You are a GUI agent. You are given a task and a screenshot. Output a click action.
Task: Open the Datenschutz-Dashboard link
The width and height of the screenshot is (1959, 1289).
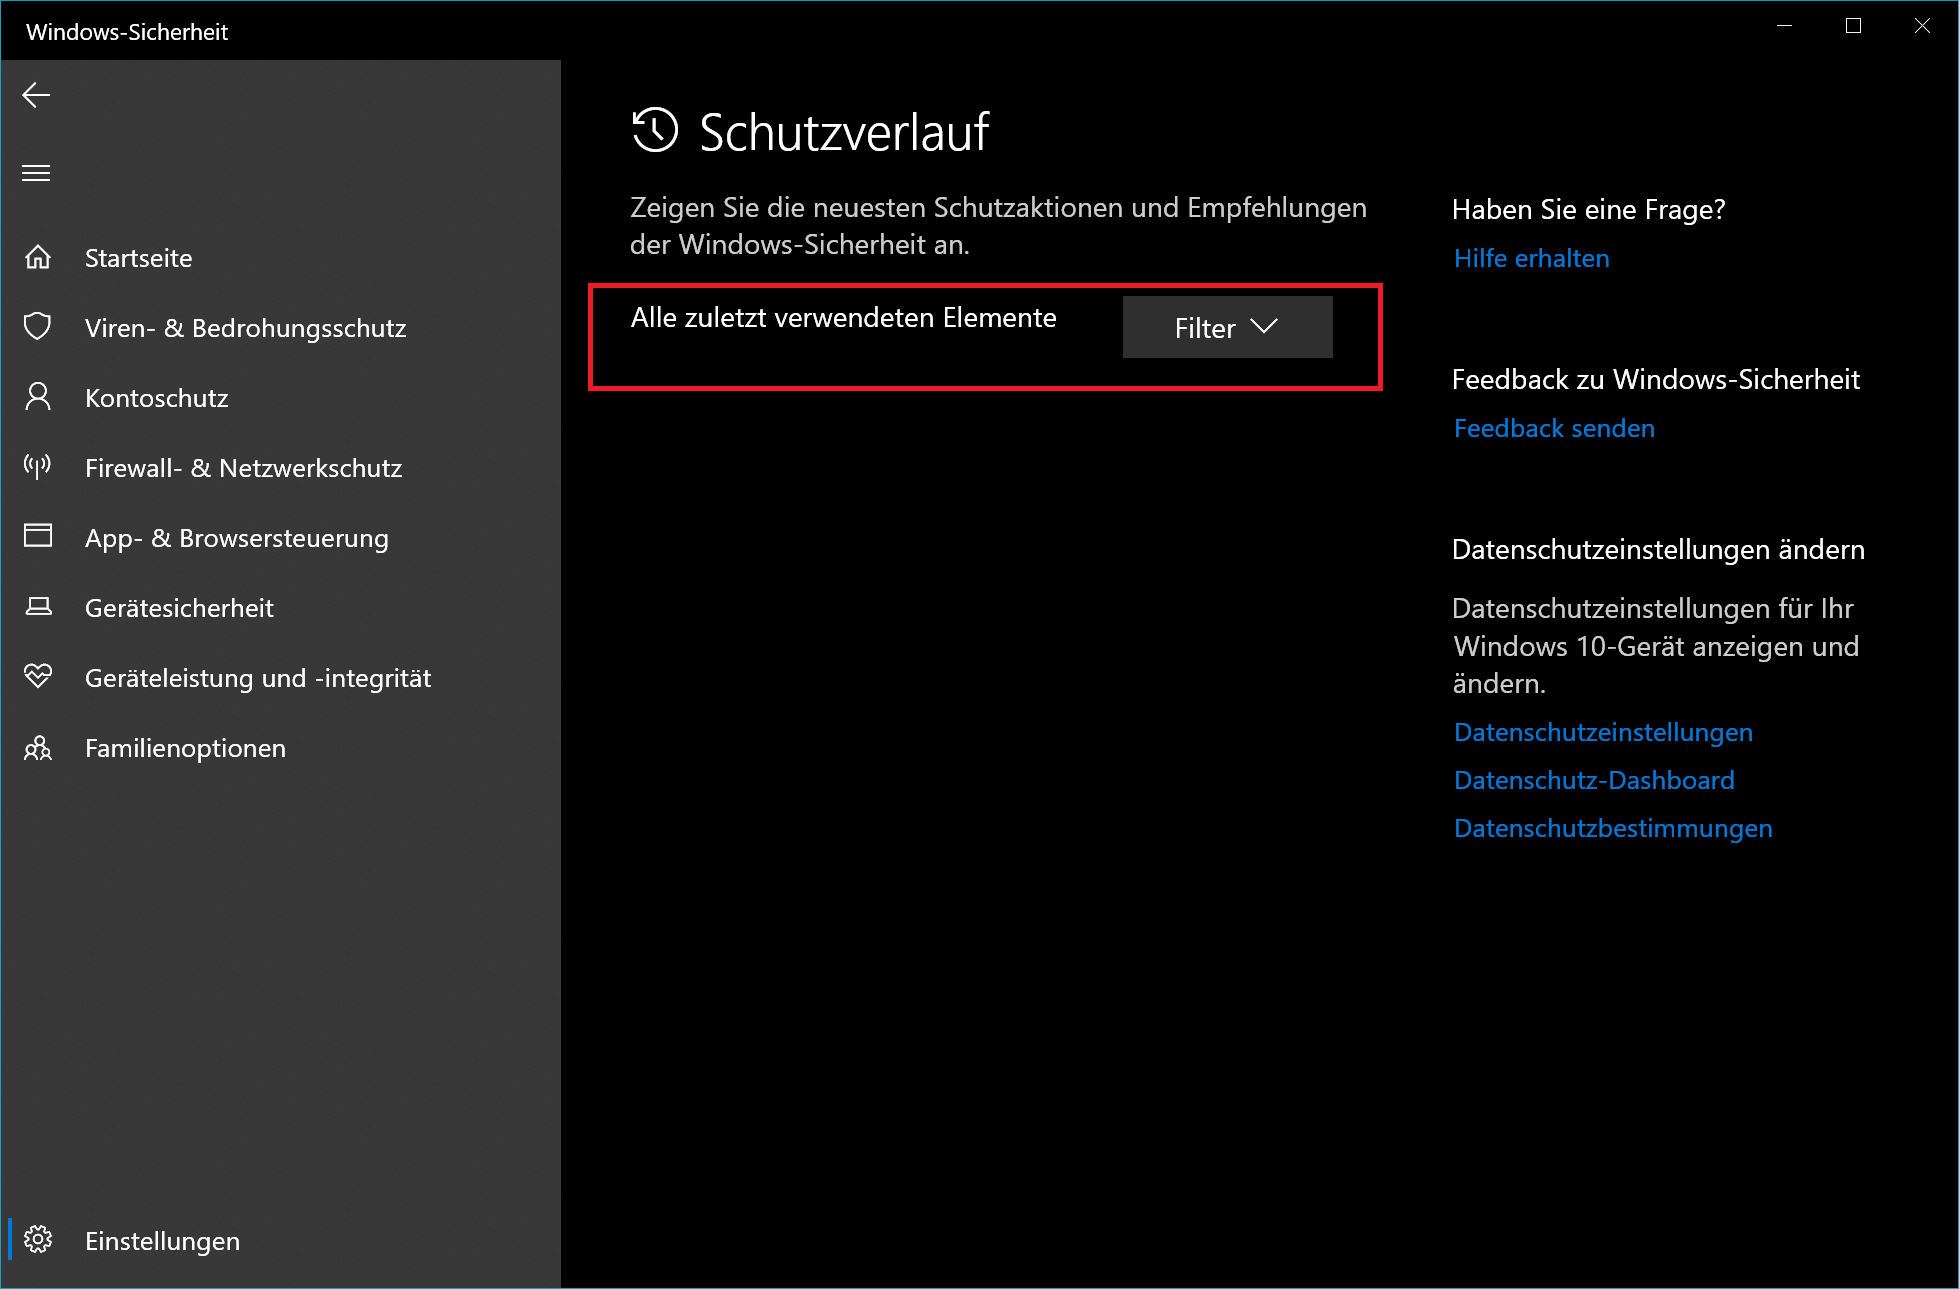tap(1594, 781)
